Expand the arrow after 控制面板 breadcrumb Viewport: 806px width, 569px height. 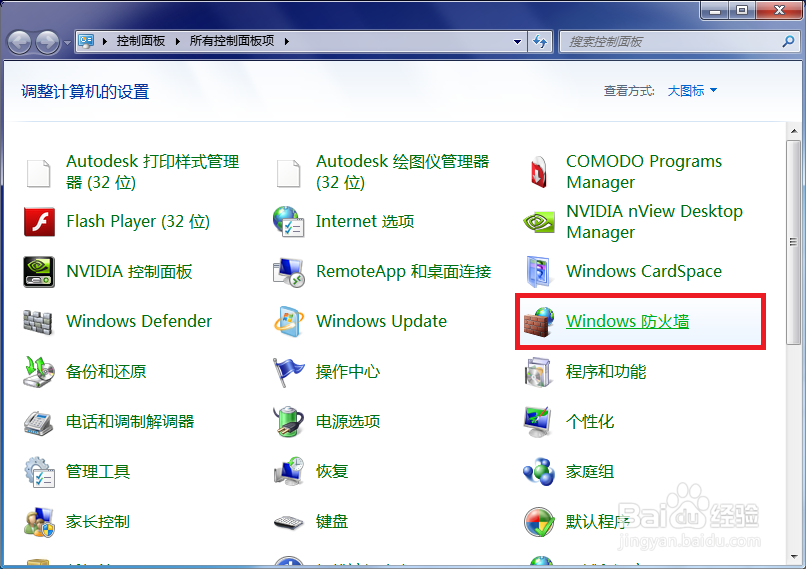coord(178,41)
